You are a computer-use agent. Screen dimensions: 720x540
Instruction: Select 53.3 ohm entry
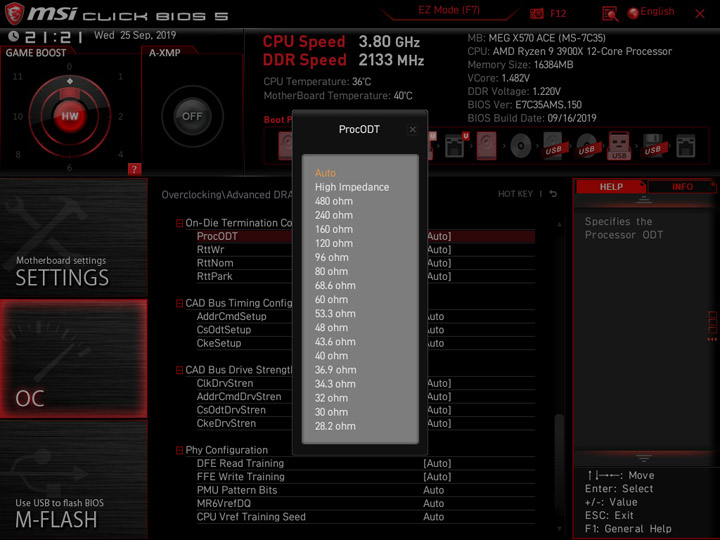coord(335,314)
